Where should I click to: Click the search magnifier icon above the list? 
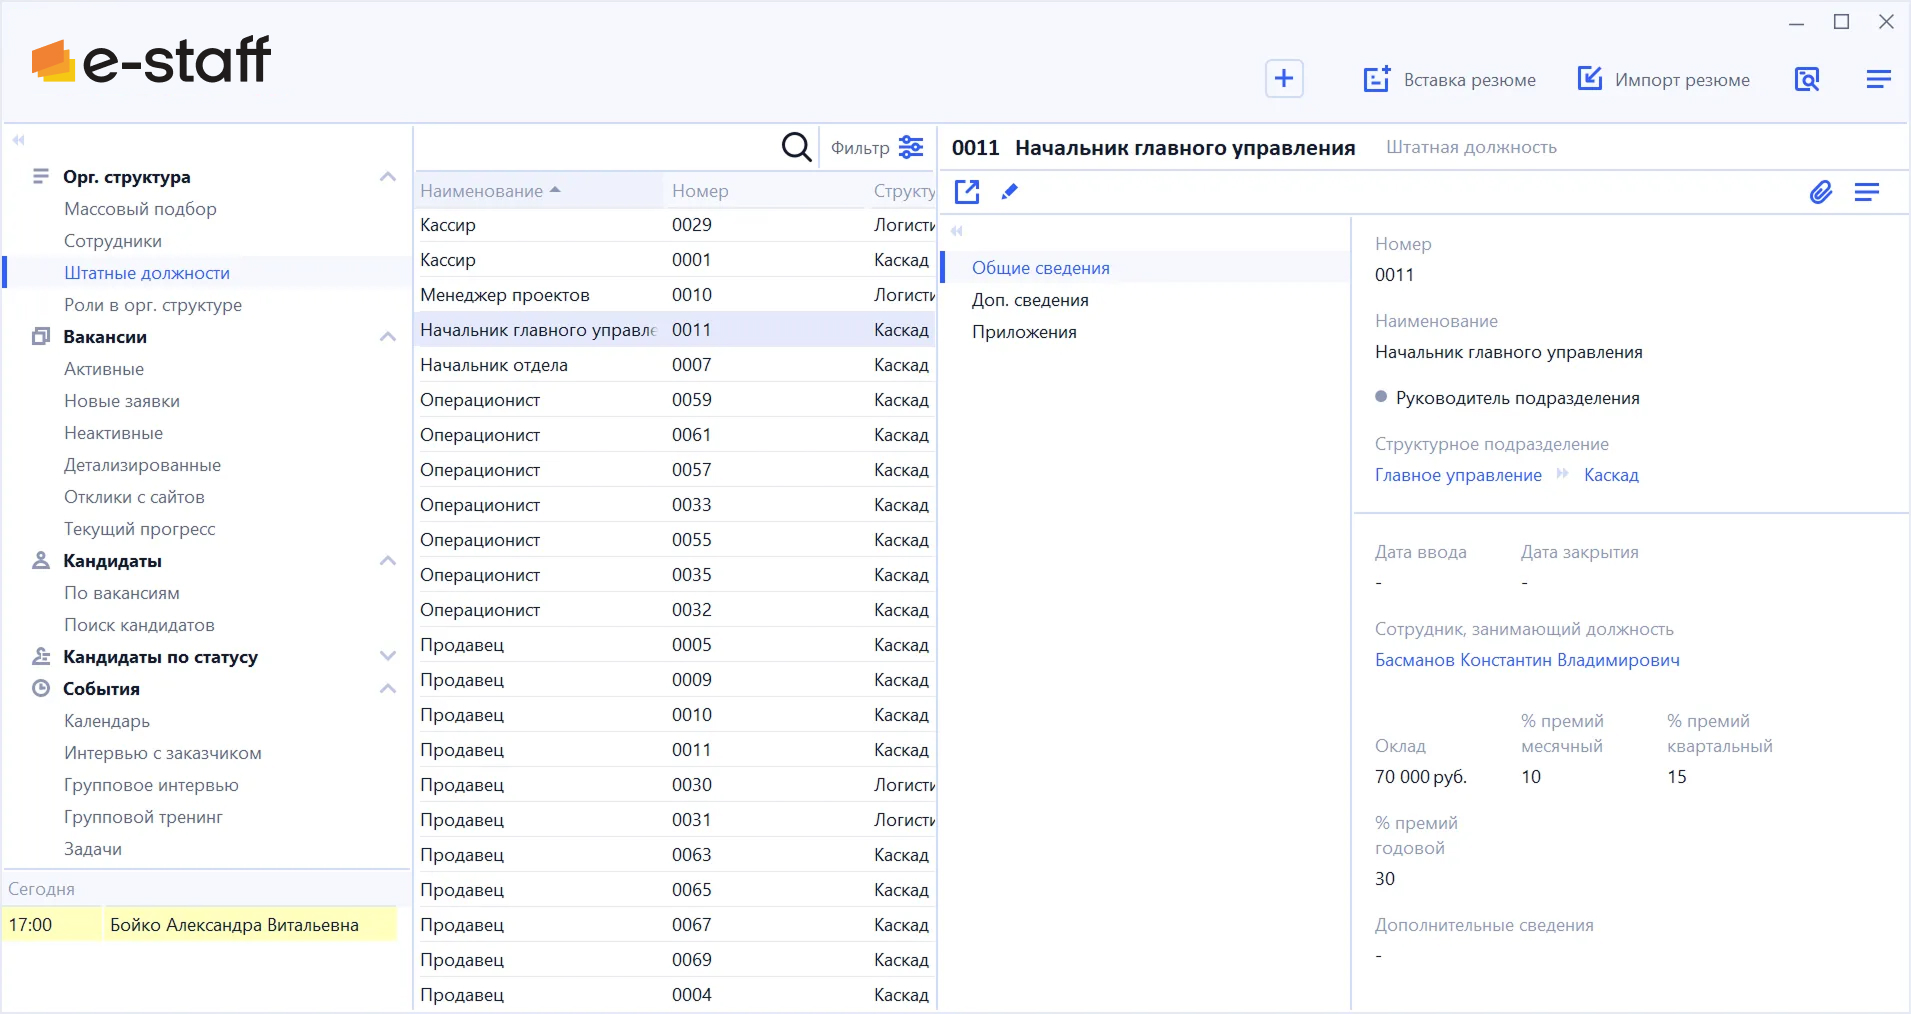(x=796, y=148)
